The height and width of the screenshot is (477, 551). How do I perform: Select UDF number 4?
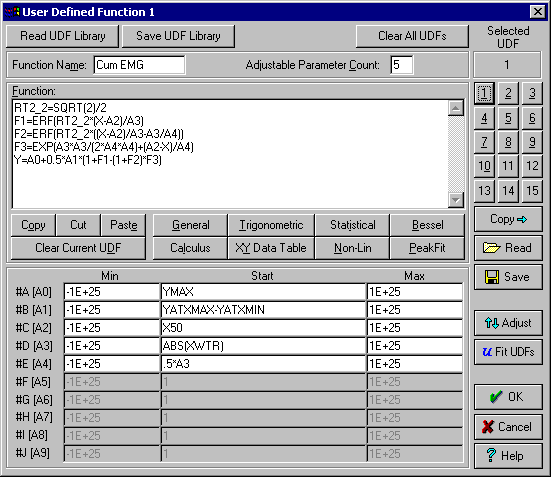point(484,118)
